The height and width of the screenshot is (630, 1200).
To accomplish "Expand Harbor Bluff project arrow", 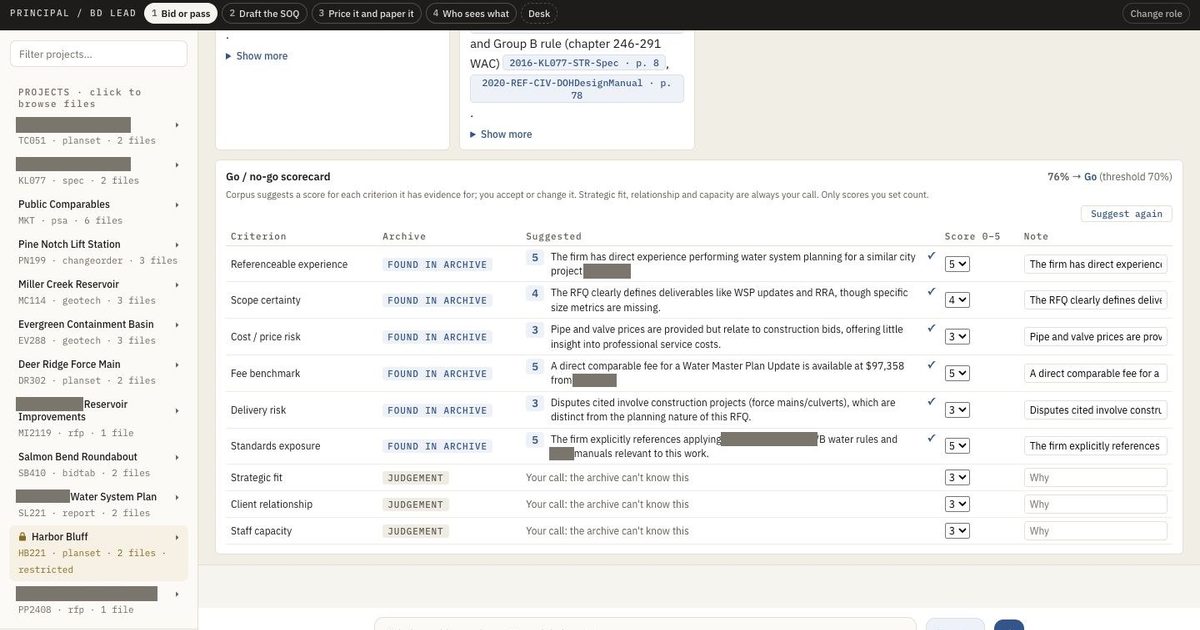I will click(x=177, y=537).
